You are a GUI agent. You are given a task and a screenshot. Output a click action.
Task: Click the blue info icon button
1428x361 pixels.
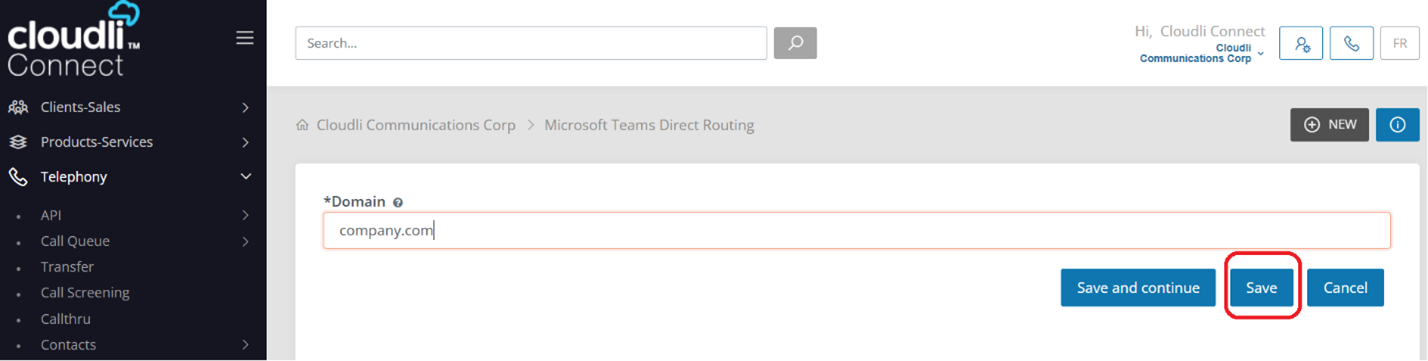(1398, 125)
